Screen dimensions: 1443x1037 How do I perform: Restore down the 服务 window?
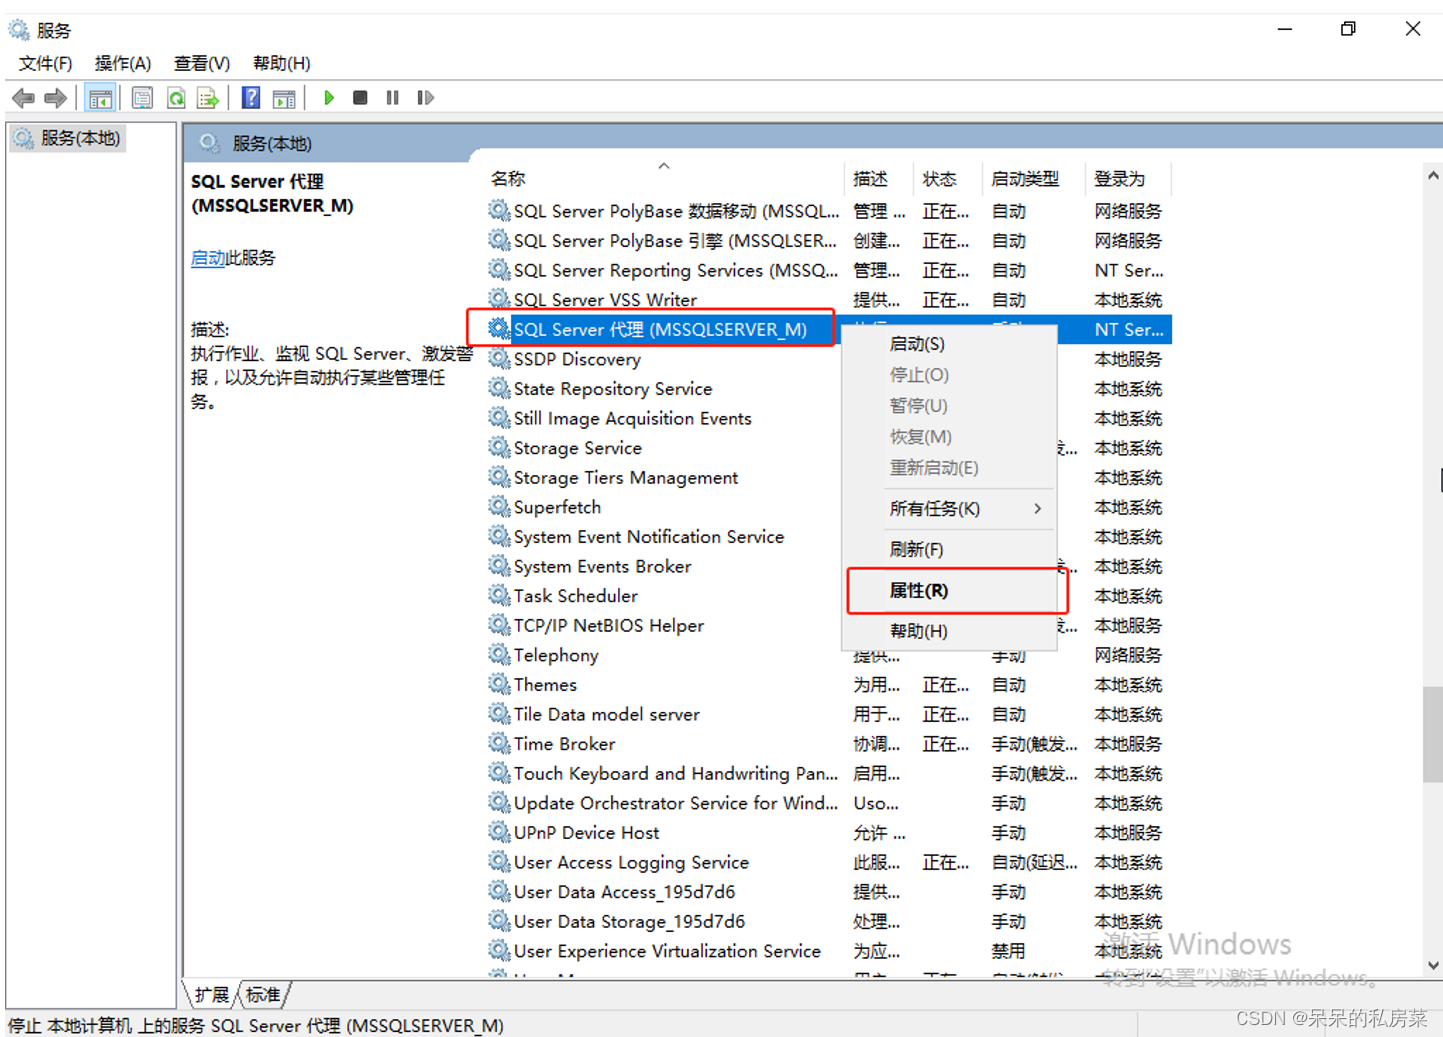[1348, 29]
